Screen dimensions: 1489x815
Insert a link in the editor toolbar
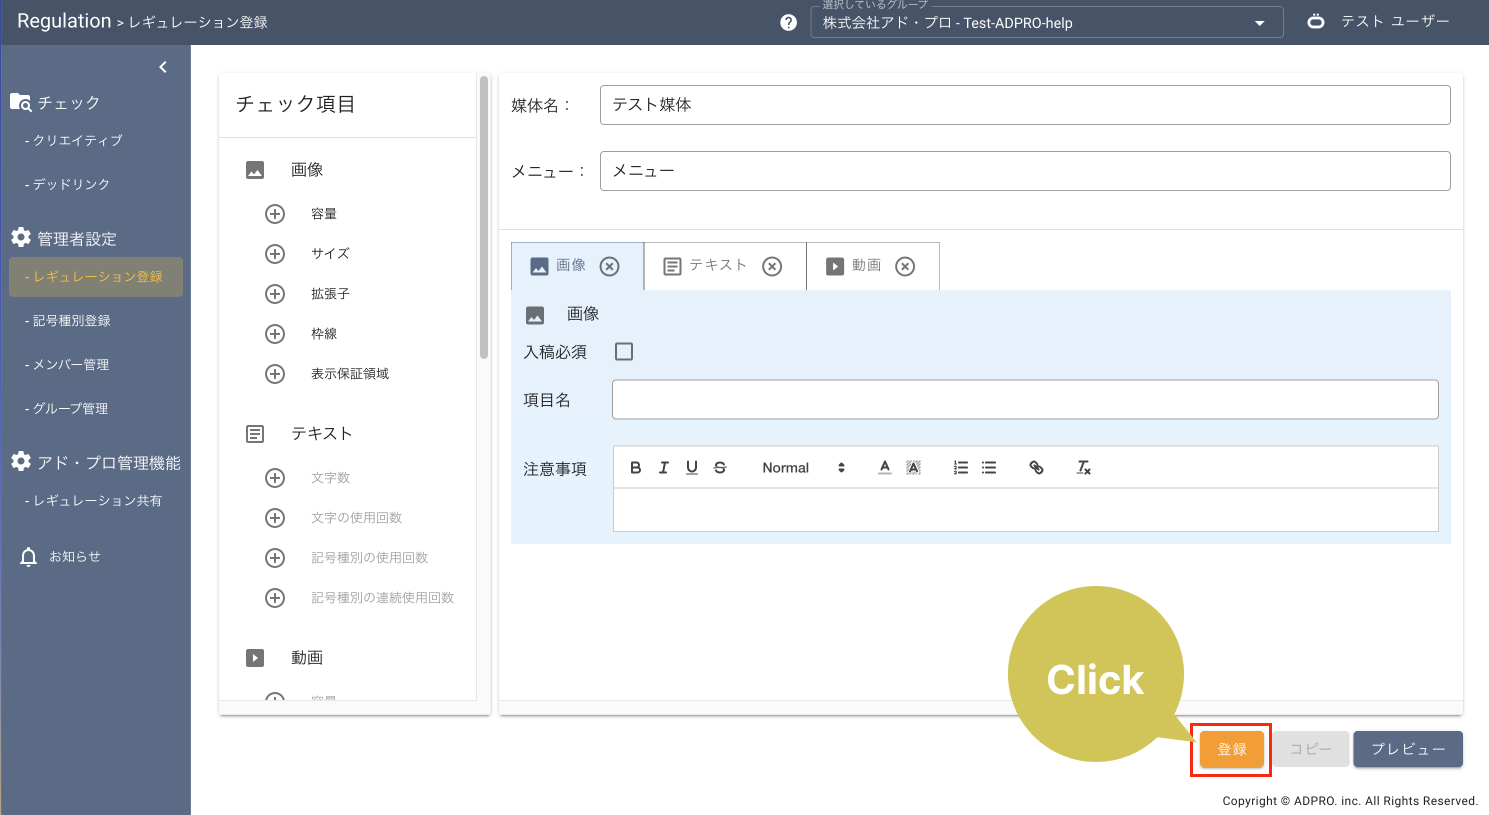click(1036, 468)
